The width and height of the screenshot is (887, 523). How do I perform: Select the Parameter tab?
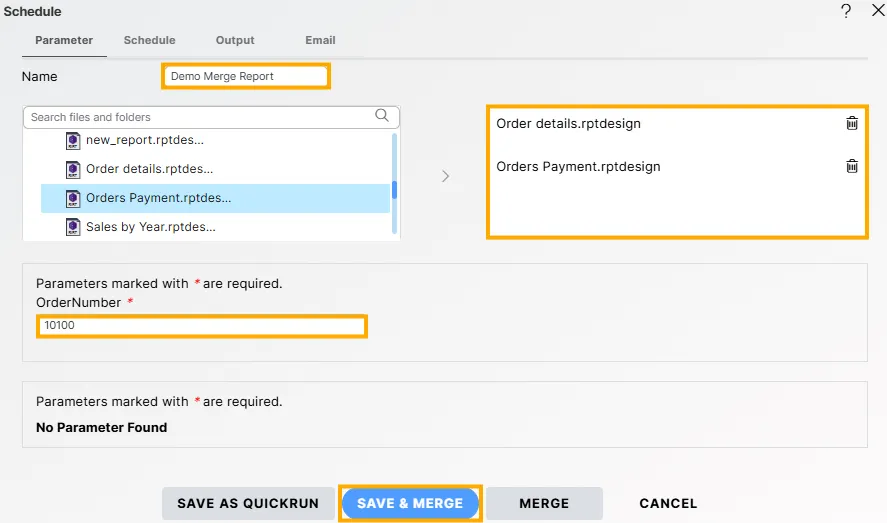[x=64, y=40]
